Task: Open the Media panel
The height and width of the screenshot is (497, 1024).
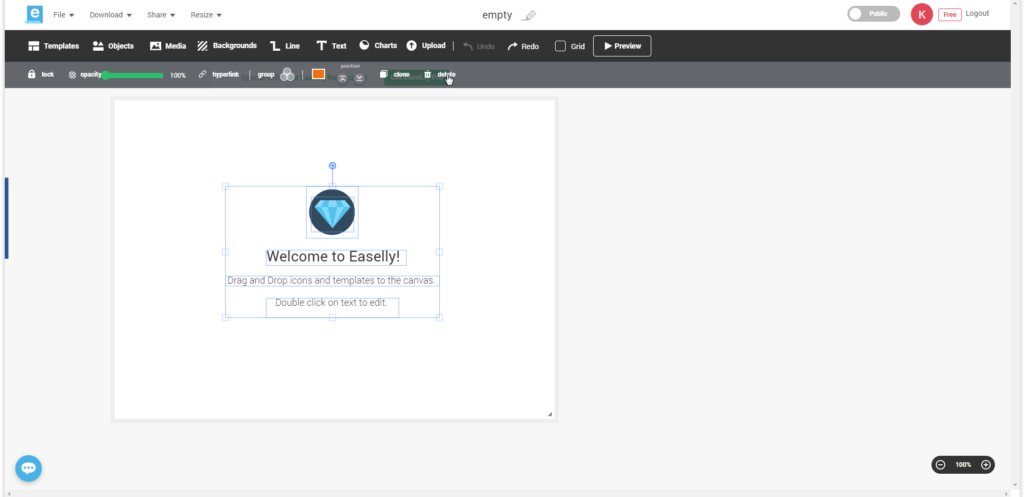Action: pos(168,46)
